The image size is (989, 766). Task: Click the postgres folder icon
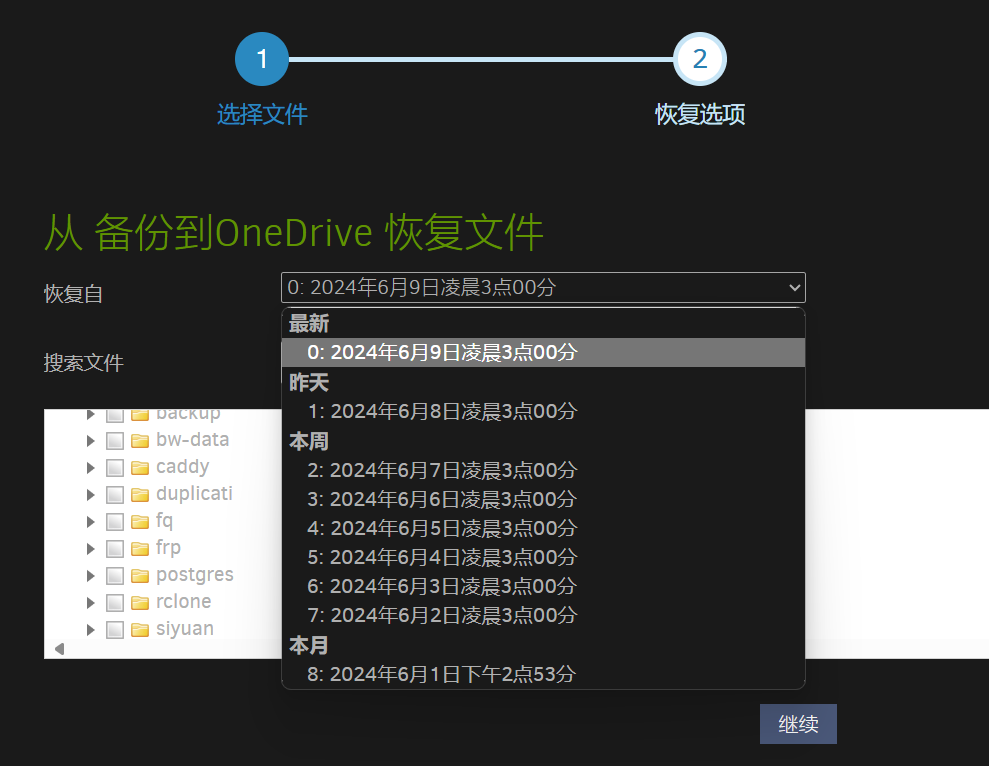[x=139, y=575]
